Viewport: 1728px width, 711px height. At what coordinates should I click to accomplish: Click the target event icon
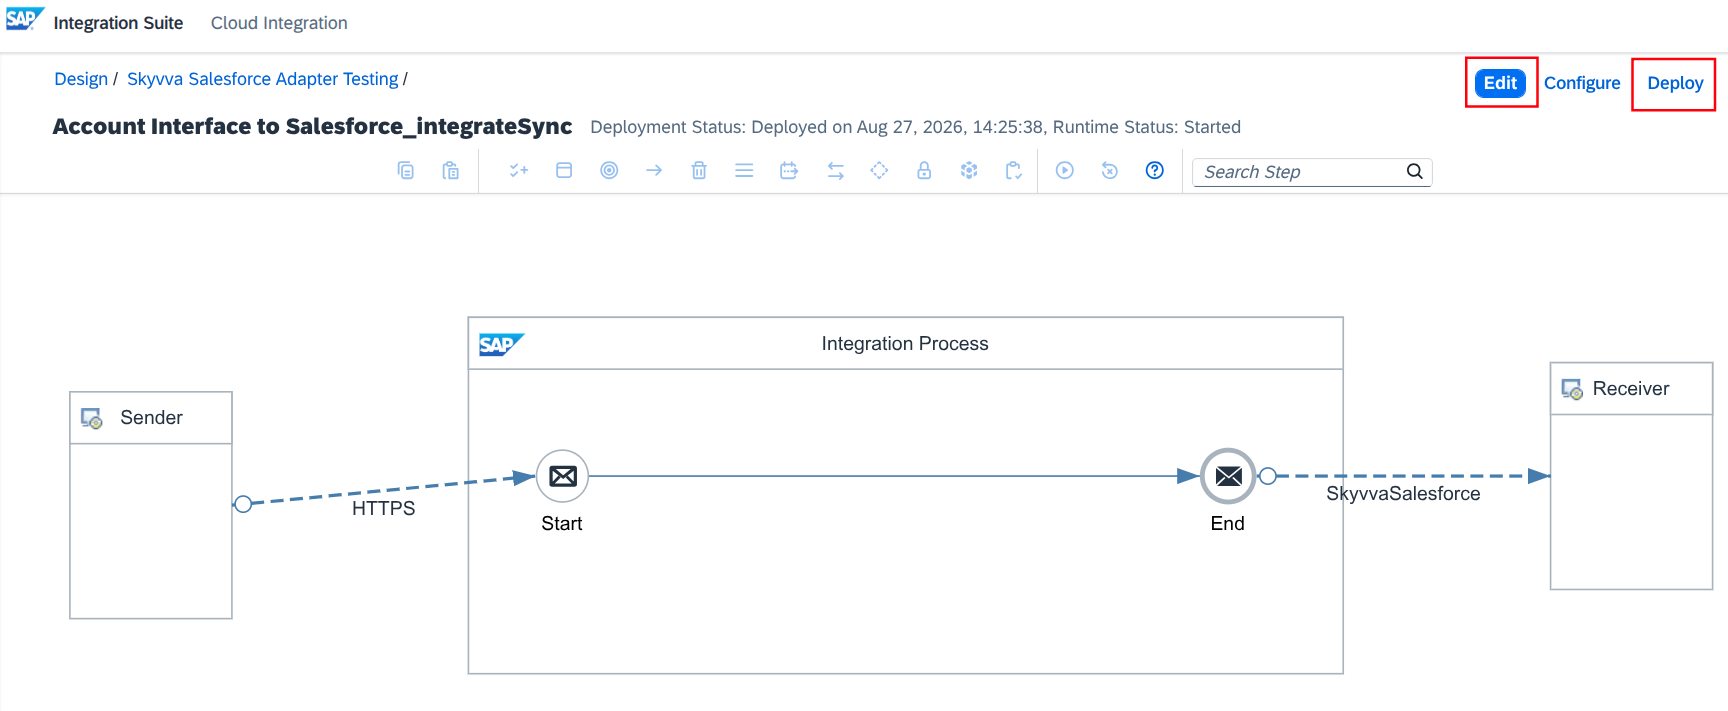(609, 170)
